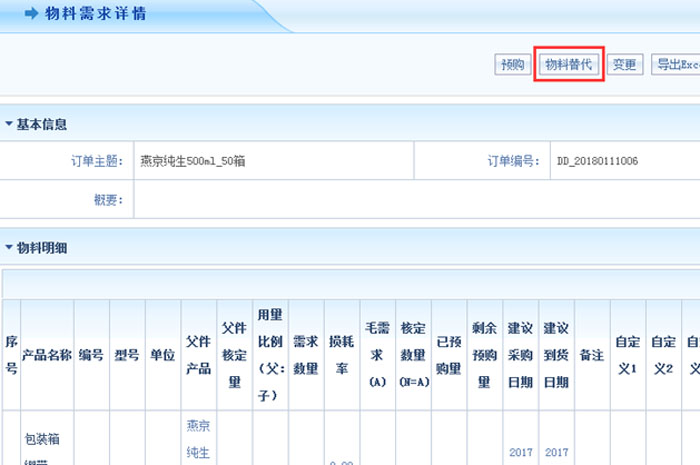Click the empty 概要 summary field
This screenshot has width=700, height=465.
pos(400,199)
